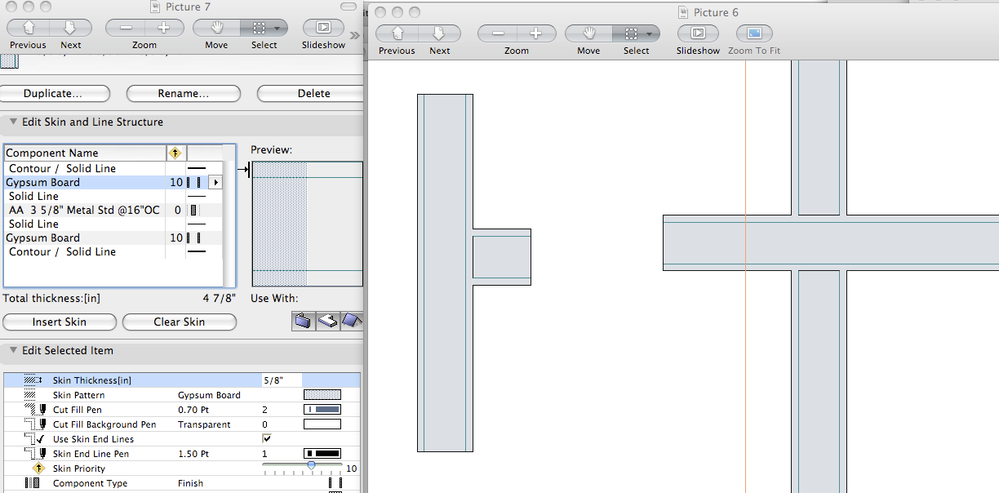
Task: Collapse the Edit Skin and Line Structure section
Action: [x=13, y=122]
